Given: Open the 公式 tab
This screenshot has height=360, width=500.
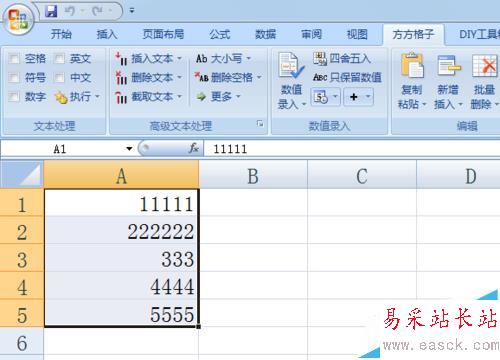Looking at the screenshot, I should coord(220,34).
